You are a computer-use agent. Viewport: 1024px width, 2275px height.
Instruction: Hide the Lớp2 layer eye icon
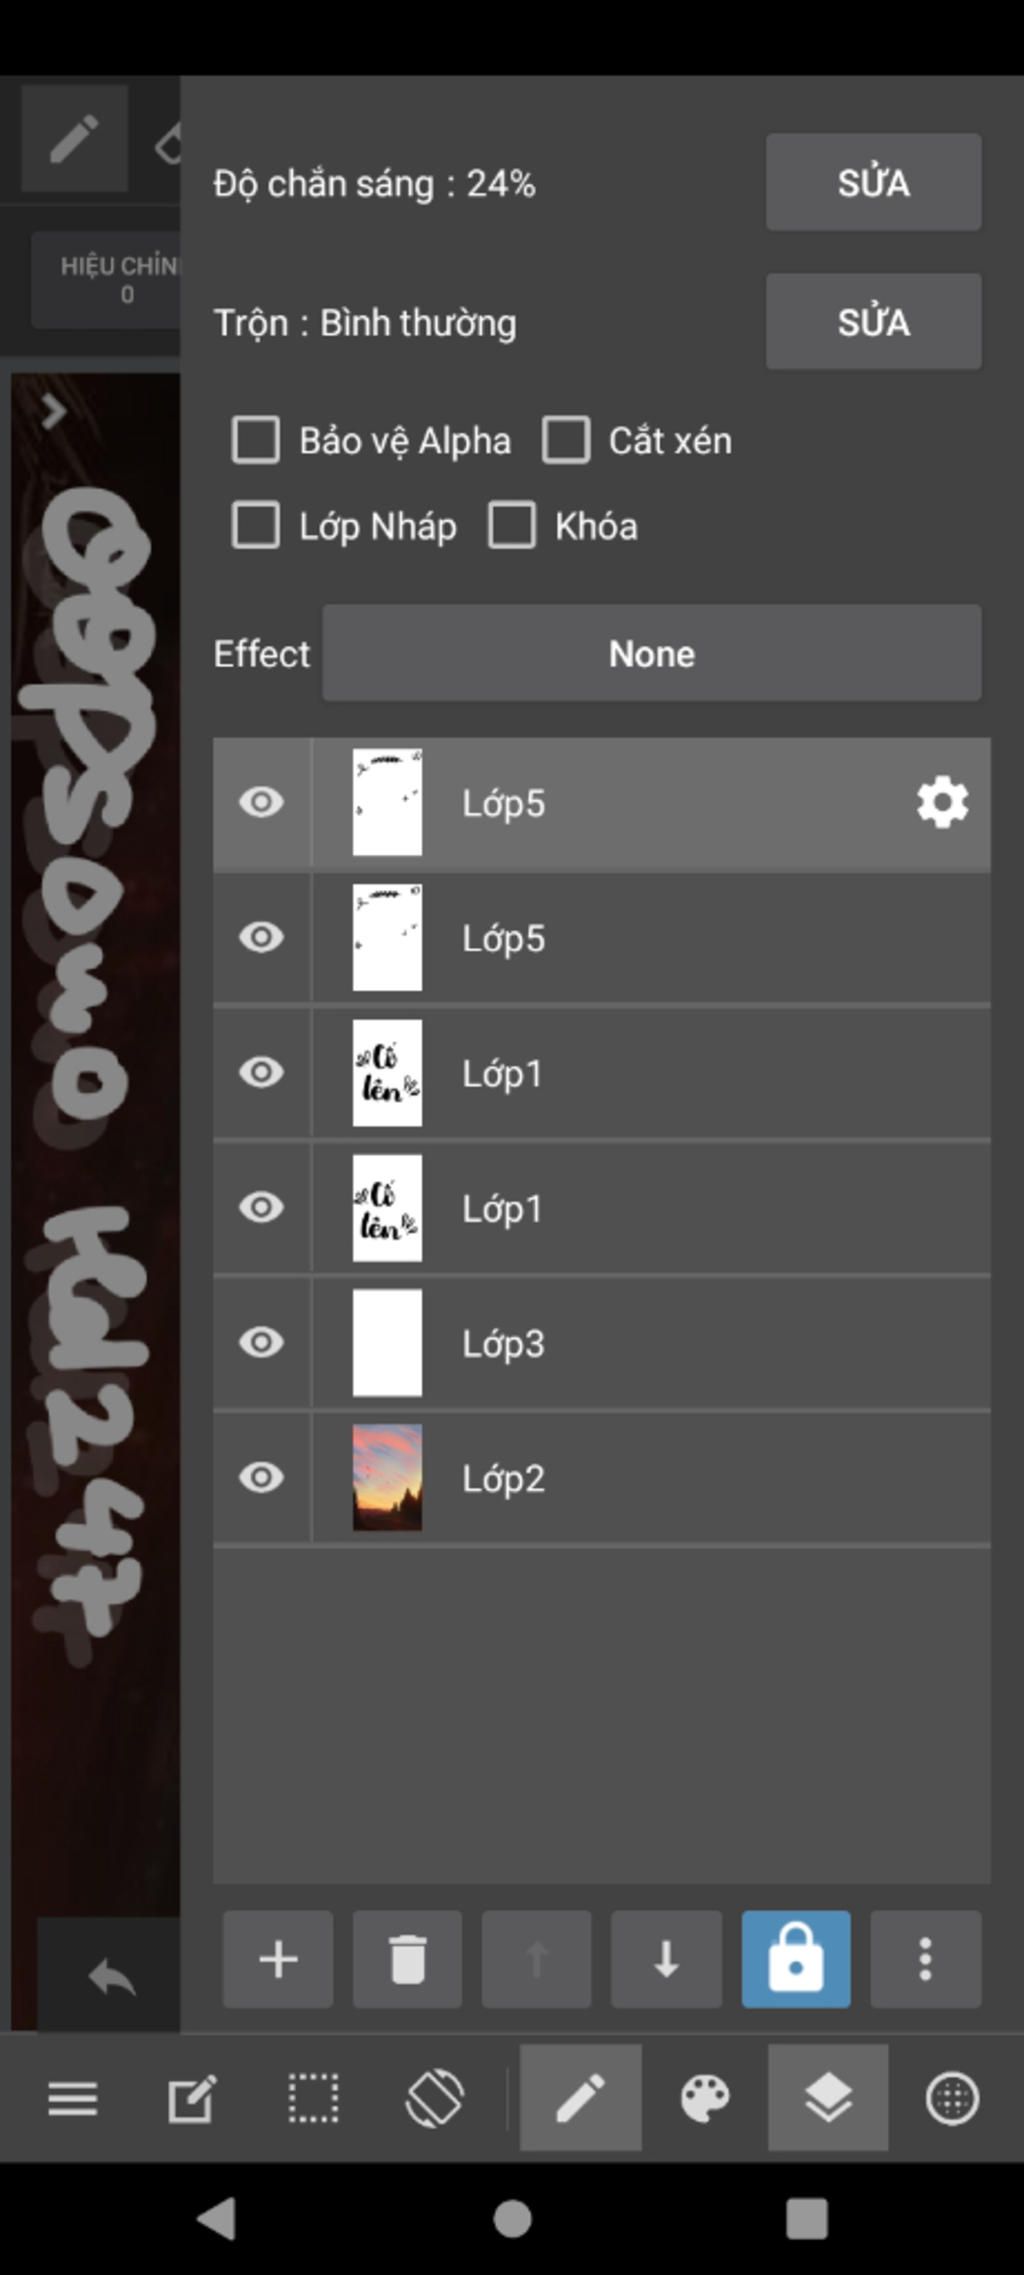click(x=261, y=1477)
